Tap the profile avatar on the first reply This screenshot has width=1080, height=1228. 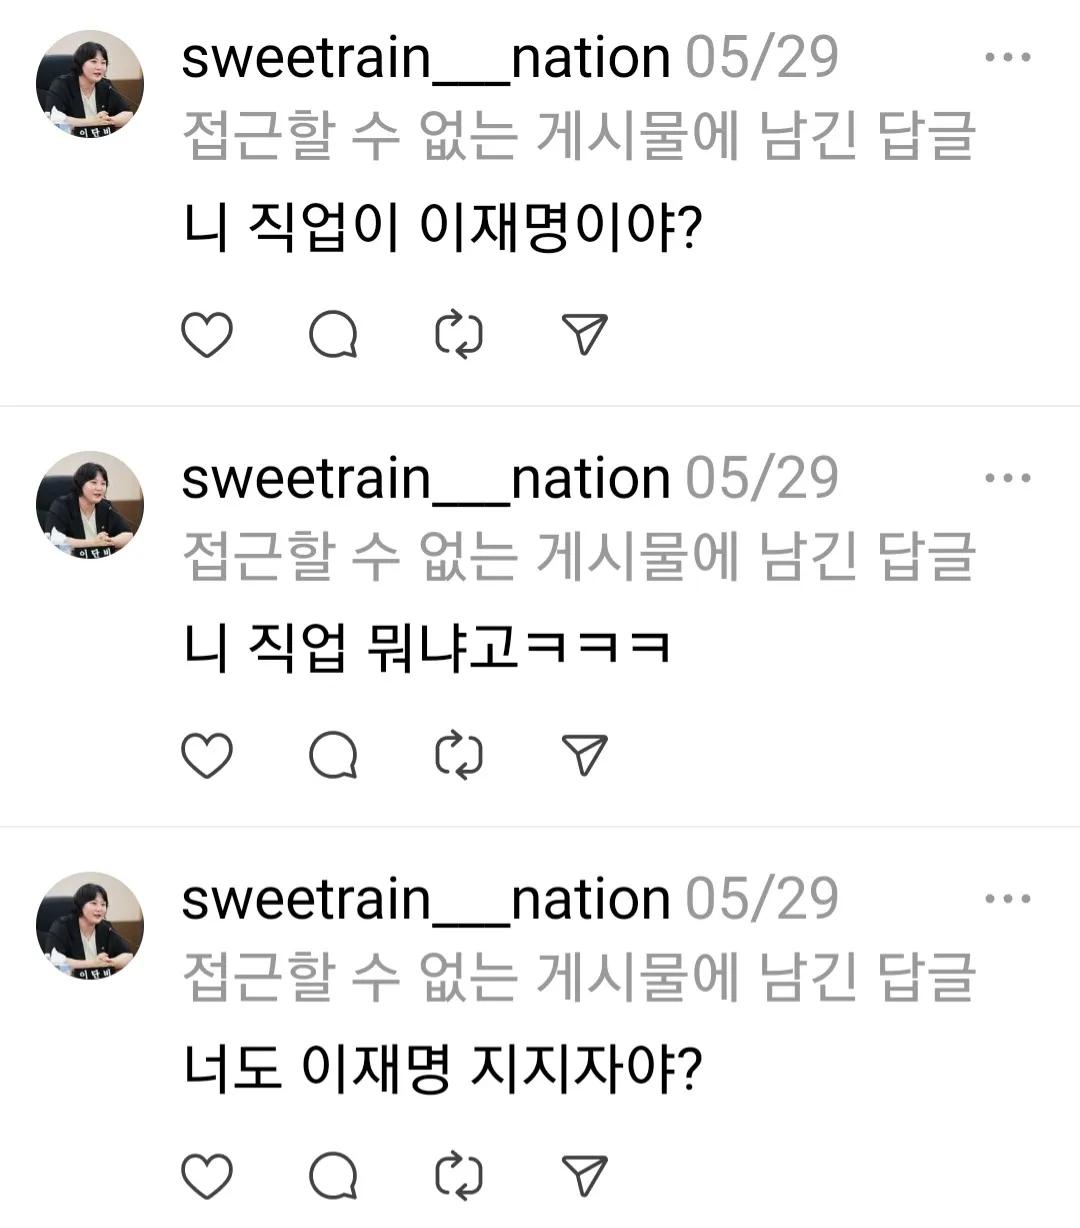click(x=90, y=84)
